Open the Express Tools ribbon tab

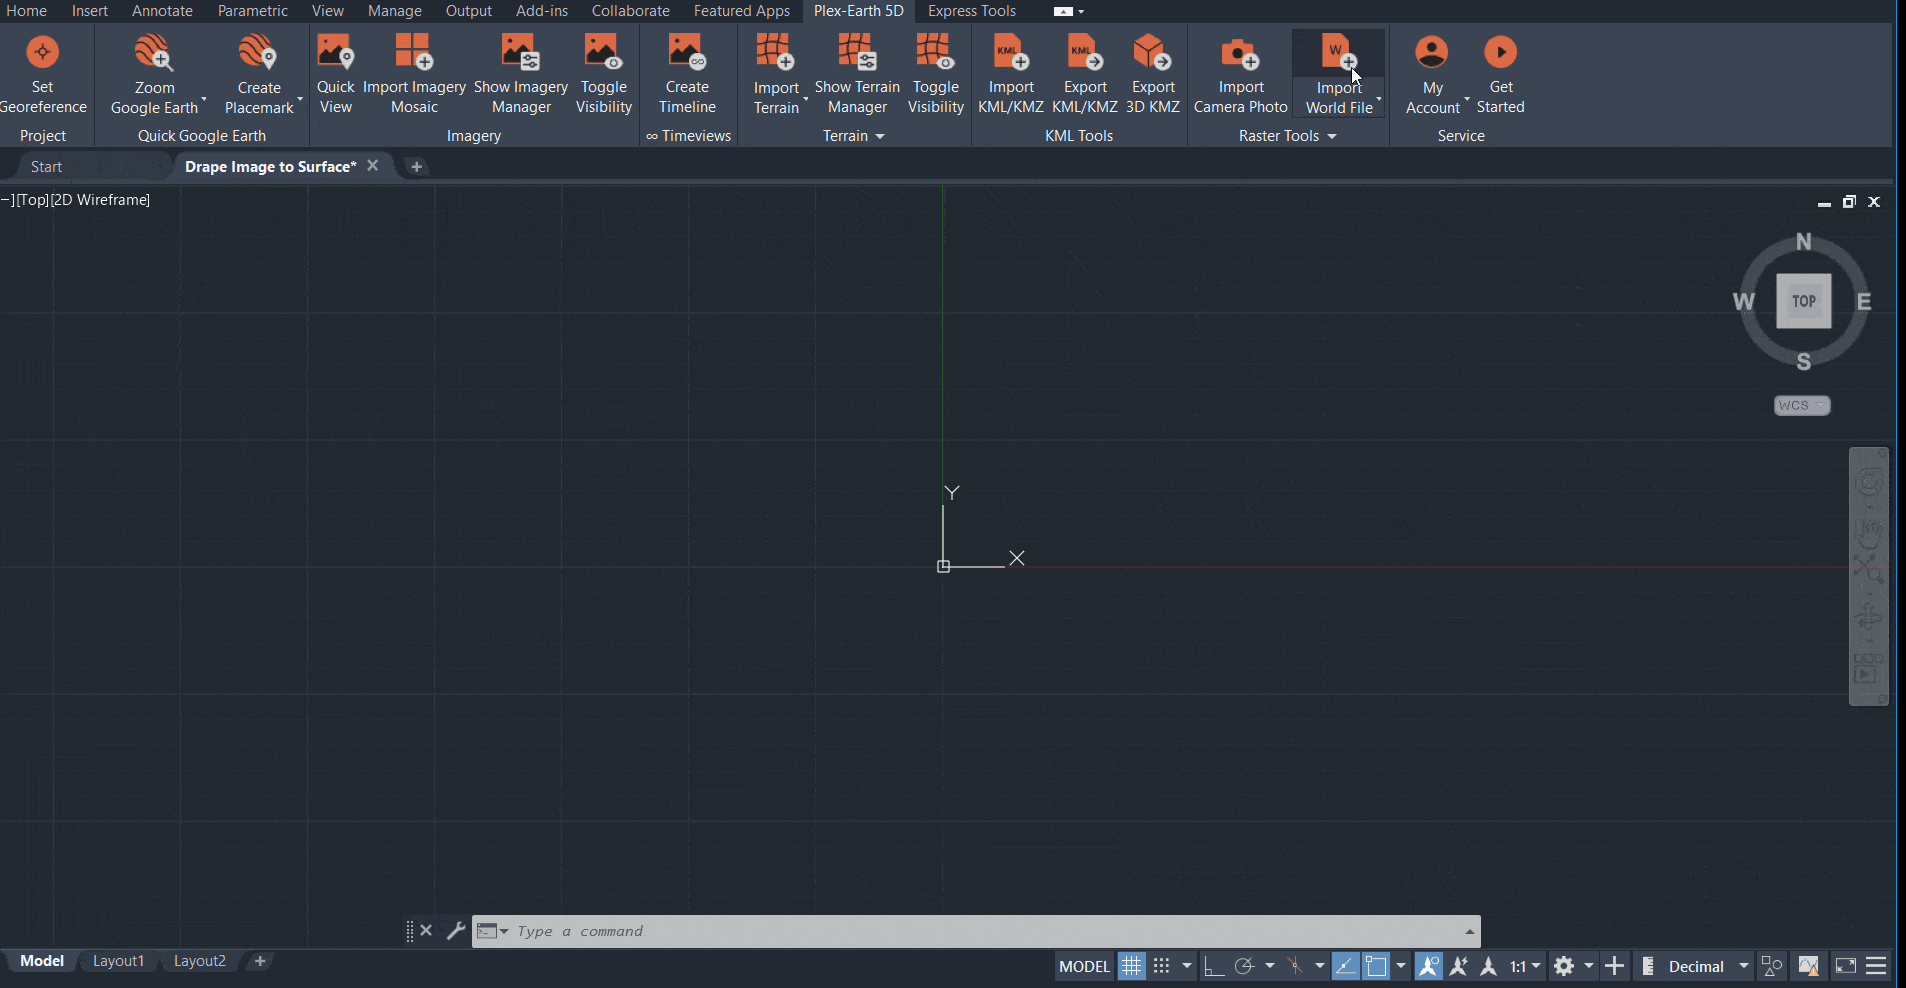[x=971, y=11]
